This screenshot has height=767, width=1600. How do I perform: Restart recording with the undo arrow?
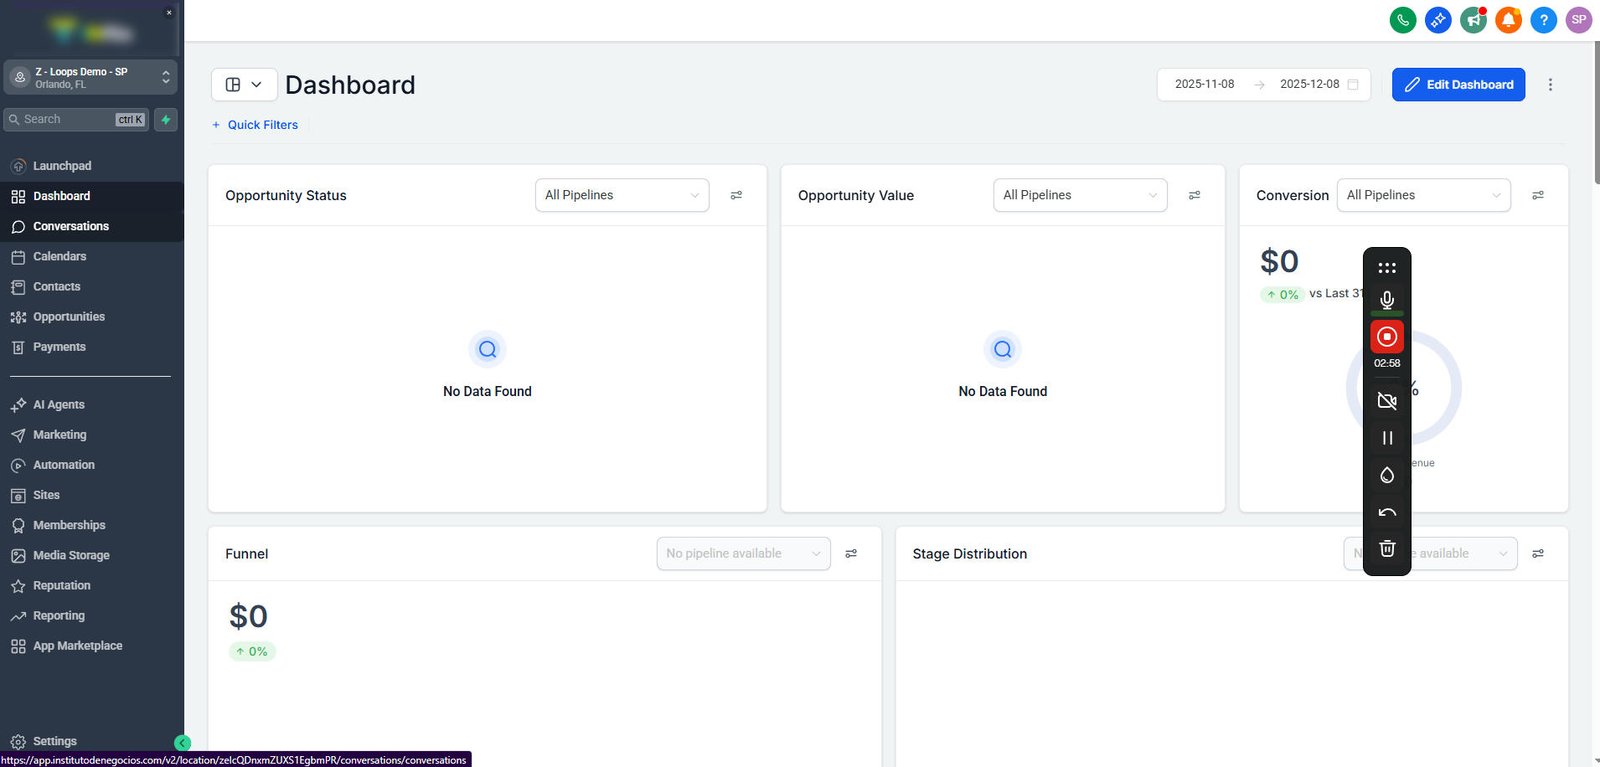coord(1387,512)
